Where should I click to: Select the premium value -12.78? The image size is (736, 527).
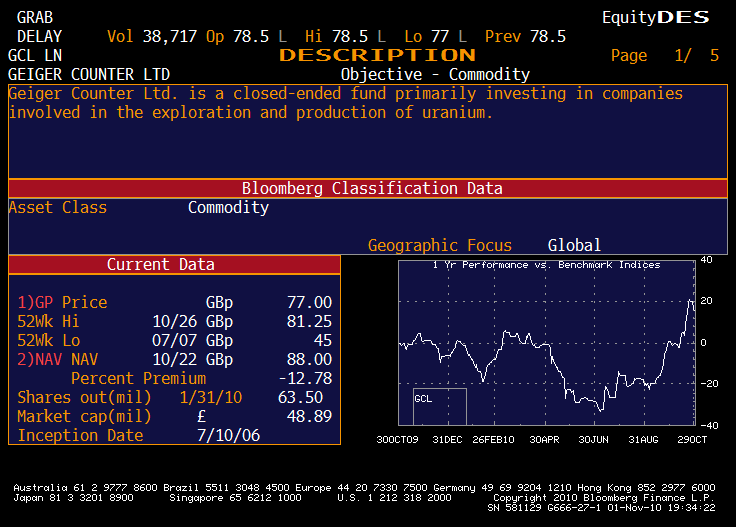(305, 379)
